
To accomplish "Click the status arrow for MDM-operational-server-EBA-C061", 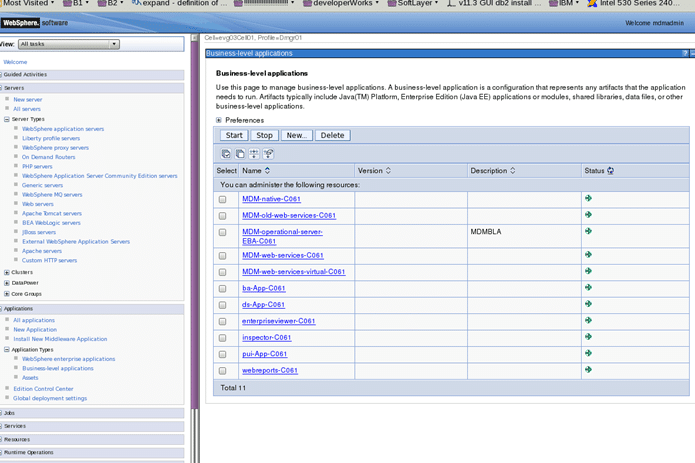I will [x=588, y=231].
